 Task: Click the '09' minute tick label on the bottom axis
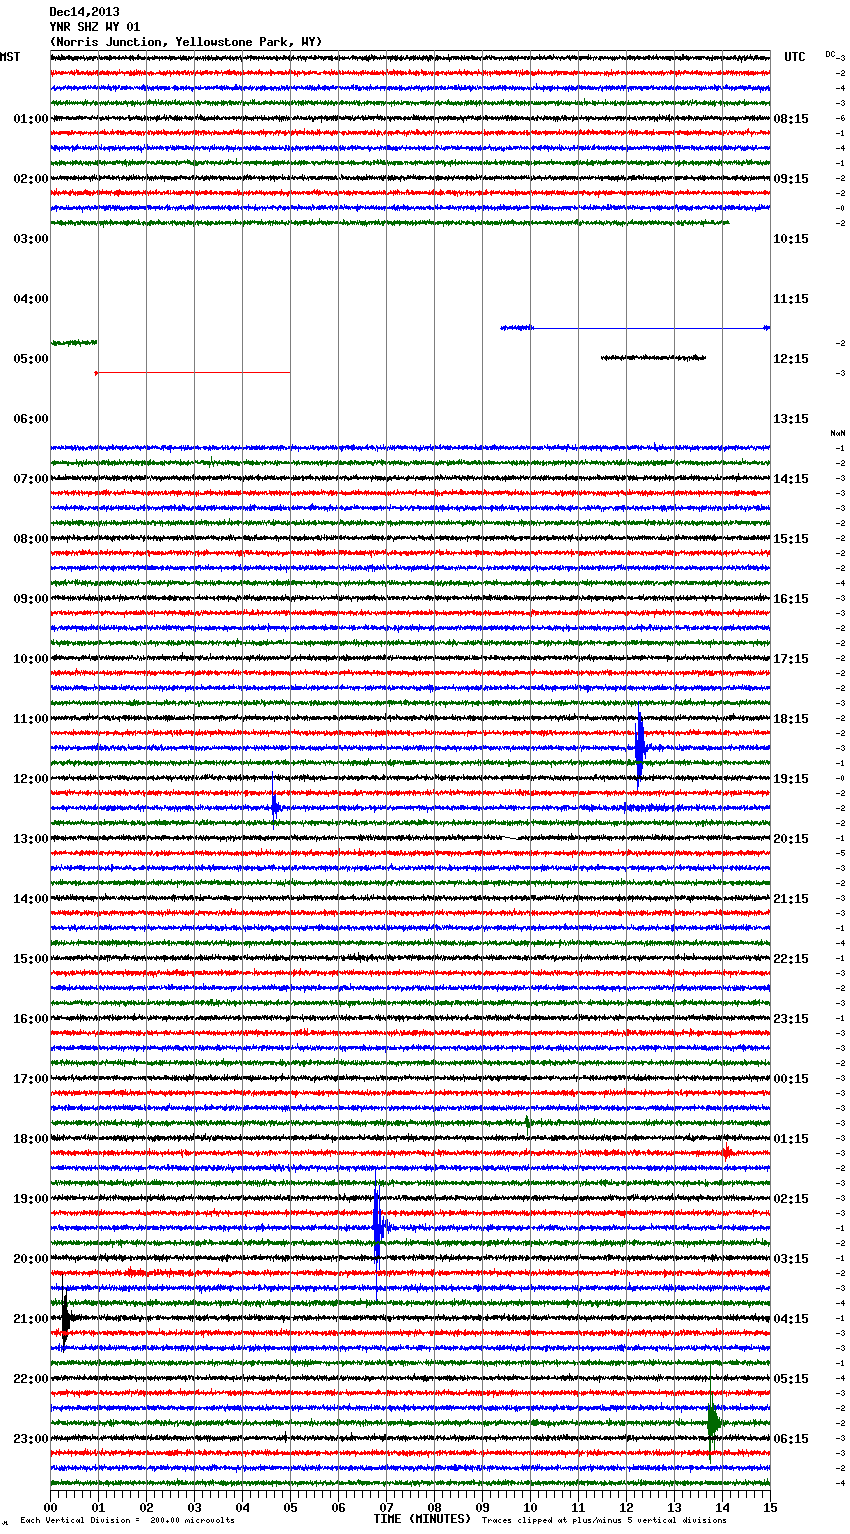482,1507
